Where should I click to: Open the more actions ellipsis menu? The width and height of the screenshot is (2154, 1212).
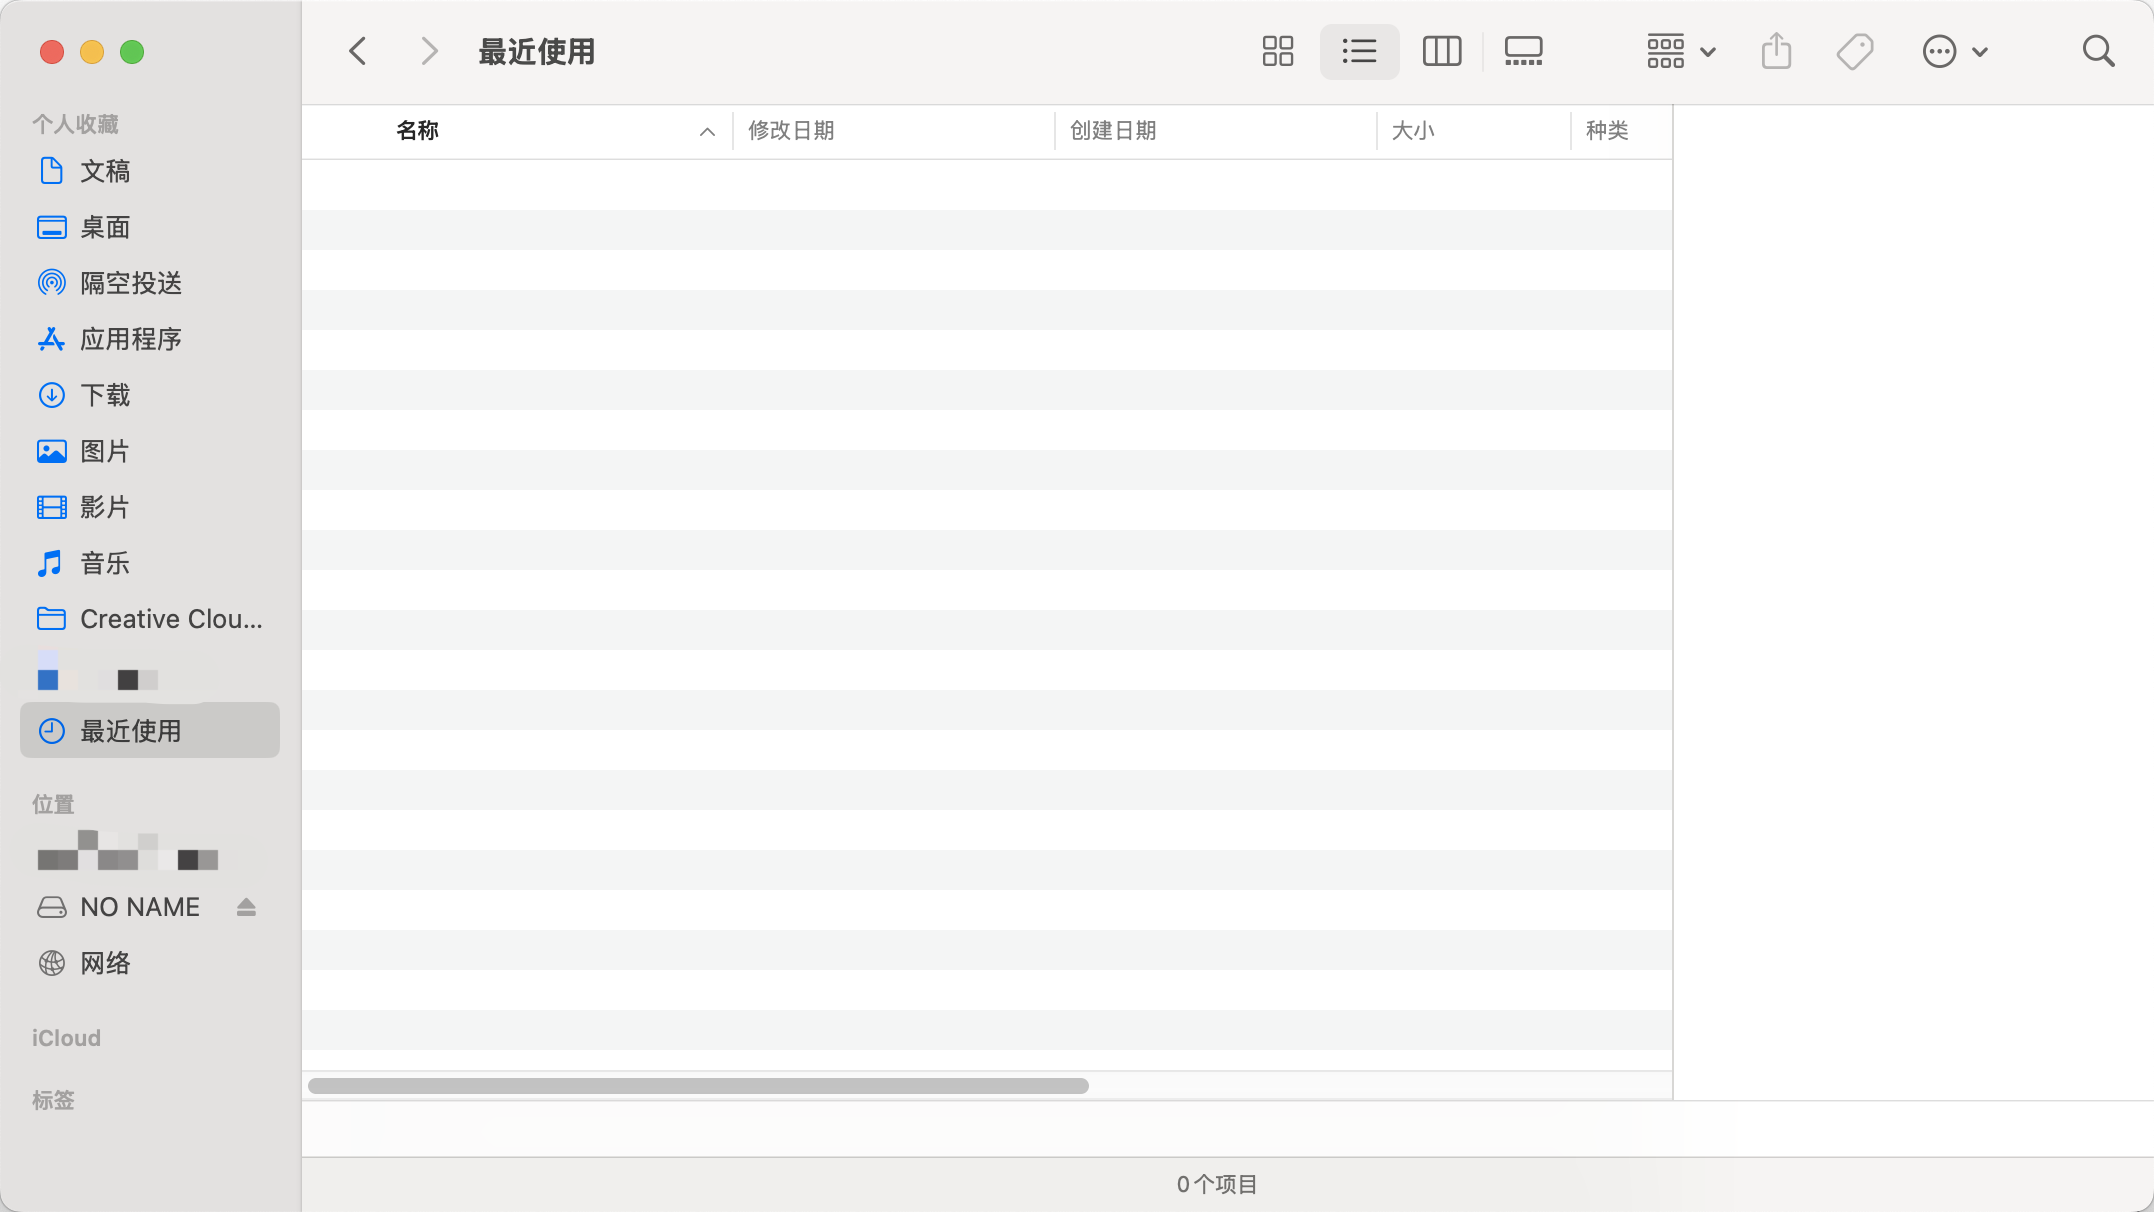1954,51
